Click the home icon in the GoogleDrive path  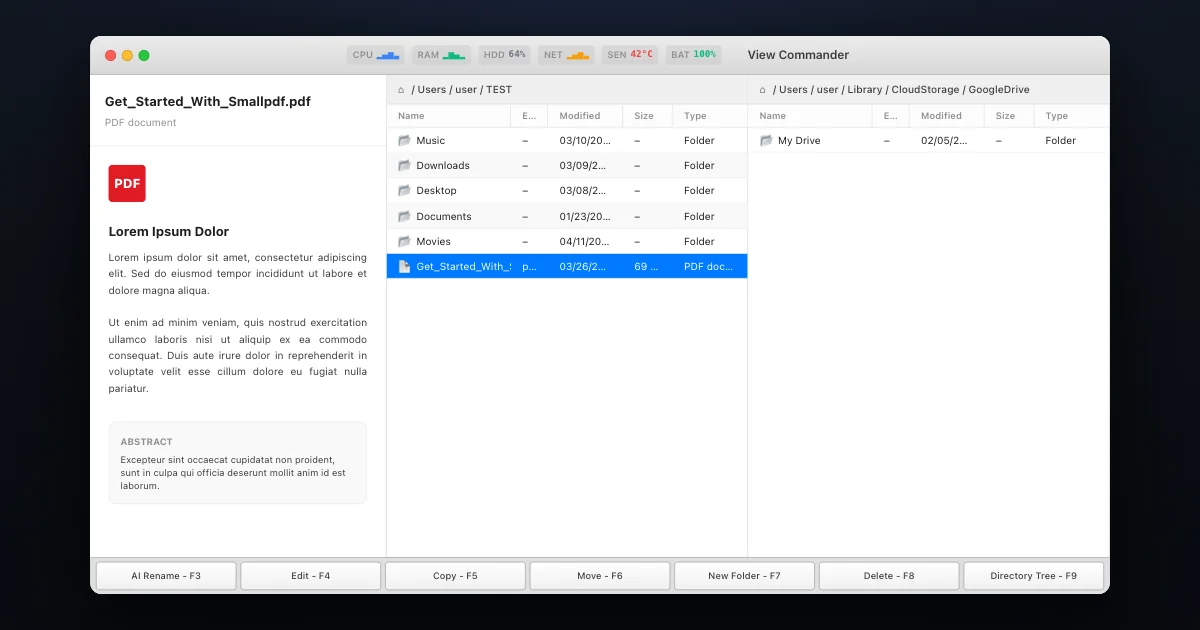763,90
